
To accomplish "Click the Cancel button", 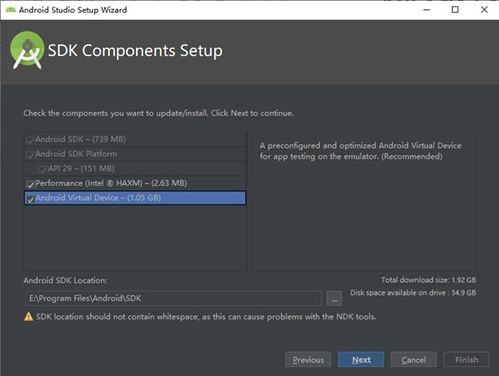I will [x=414, y=360].
